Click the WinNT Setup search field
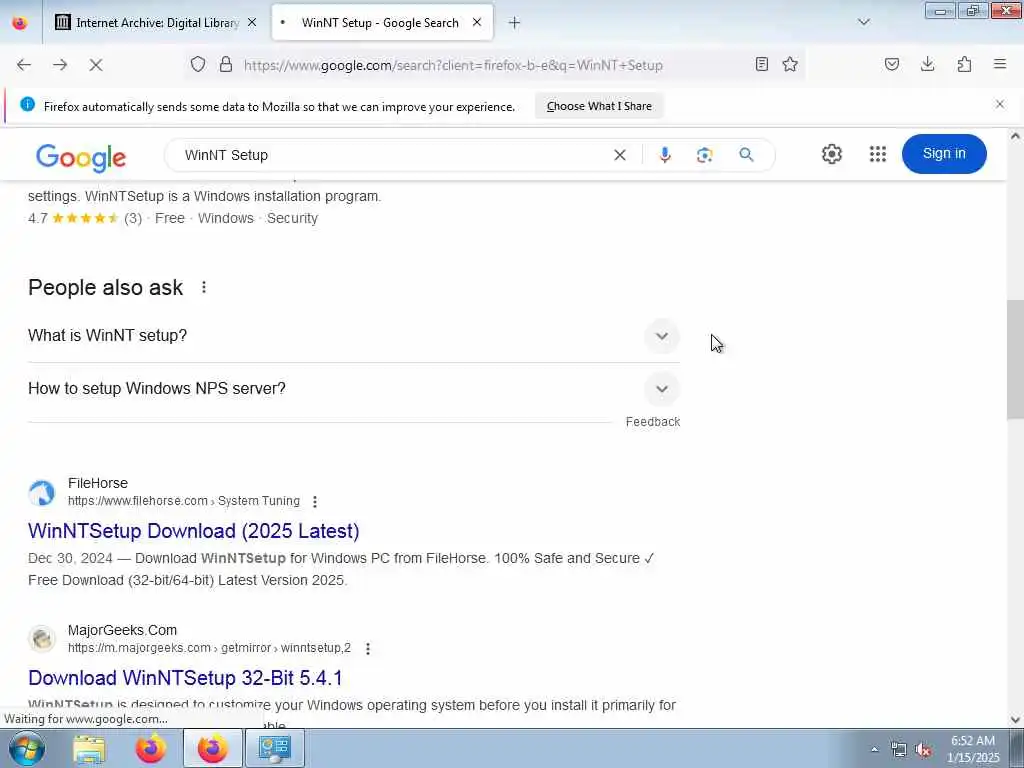This screenshot has height=768, width=1024. [x=392, y=155]
